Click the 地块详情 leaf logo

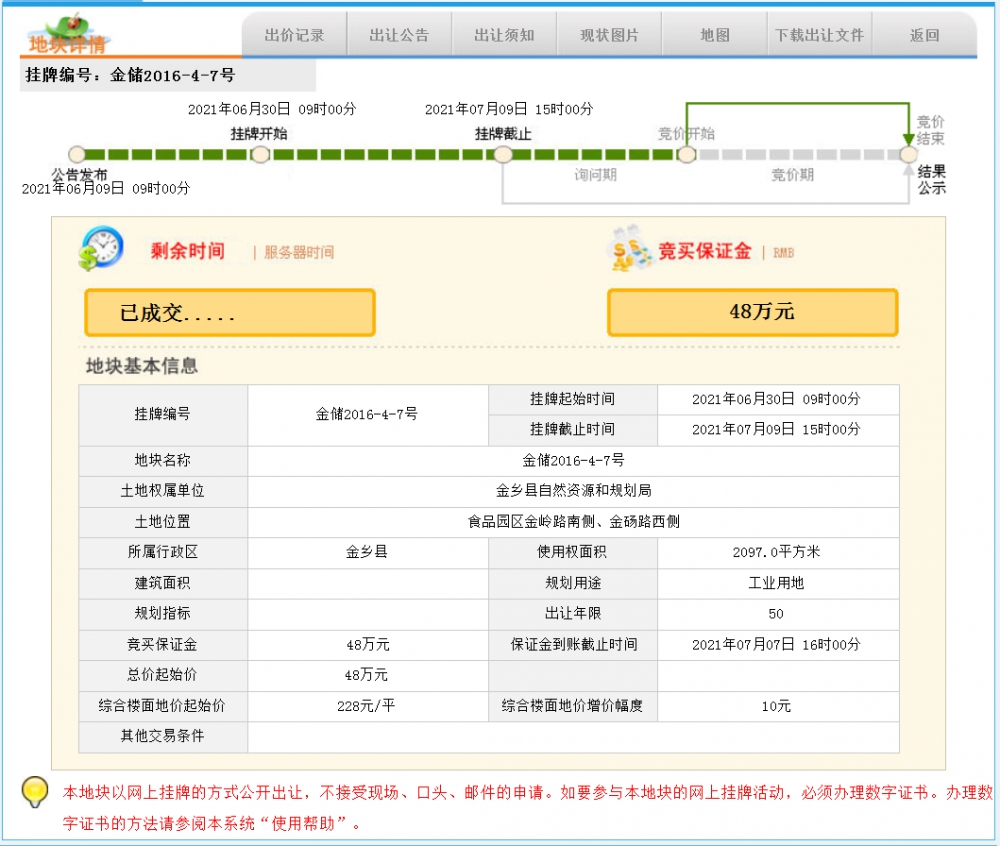pos(69,34)
